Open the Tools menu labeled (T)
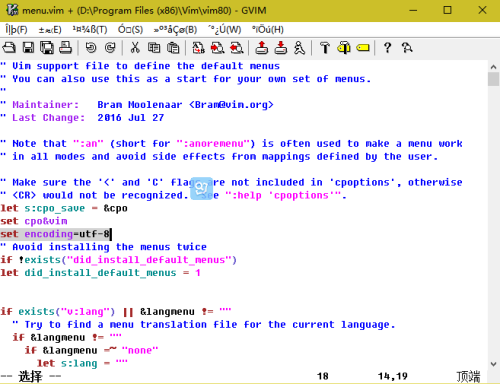The image size is (500, 384). (x=90, y=30)
